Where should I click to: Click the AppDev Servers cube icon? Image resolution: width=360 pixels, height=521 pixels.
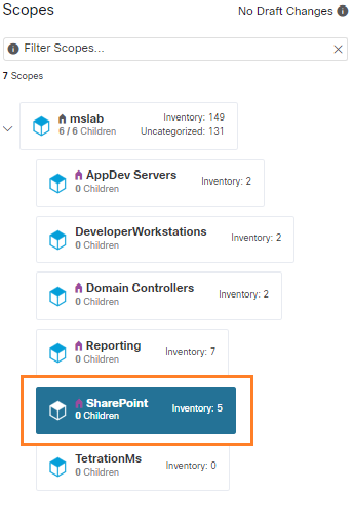point(58,183)
